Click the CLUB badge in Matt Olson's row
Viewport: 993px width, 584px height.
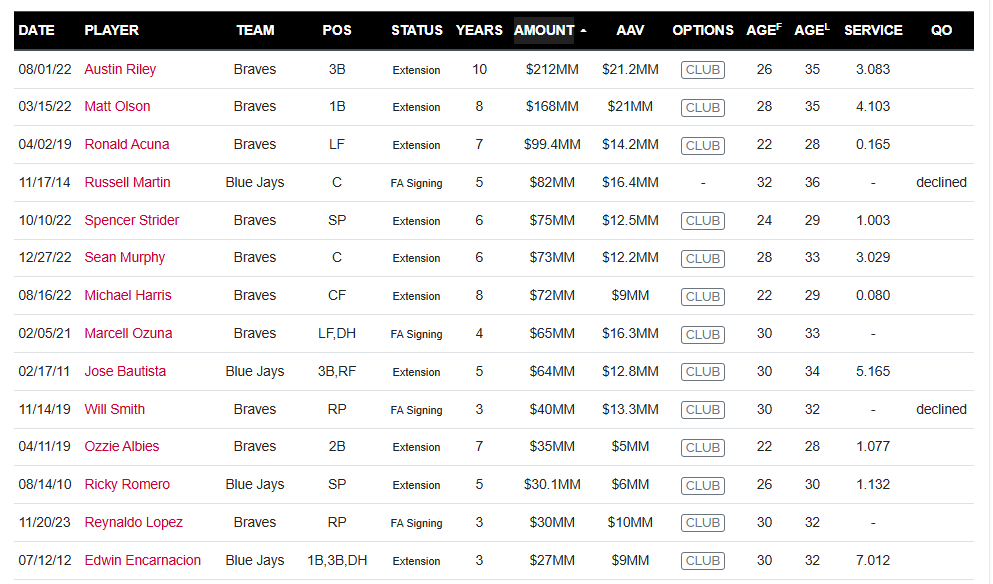click(703, 107)
